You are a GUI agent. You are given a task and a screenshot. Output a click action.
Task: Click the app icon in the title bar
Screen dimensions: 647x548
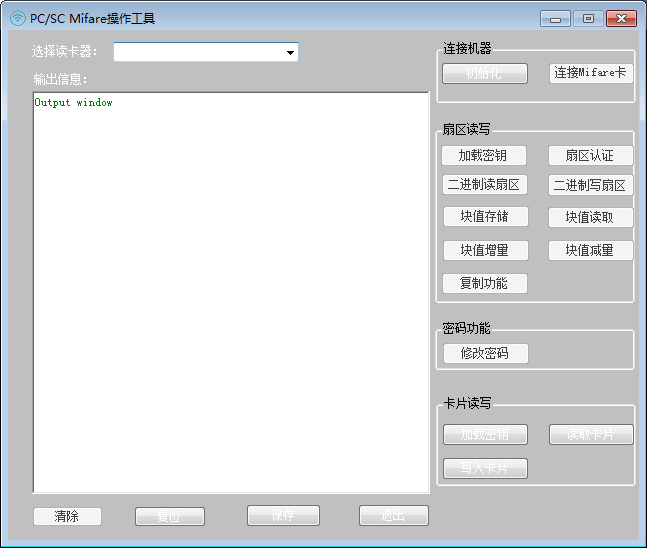pyautogui.click(x=18, y=19)
